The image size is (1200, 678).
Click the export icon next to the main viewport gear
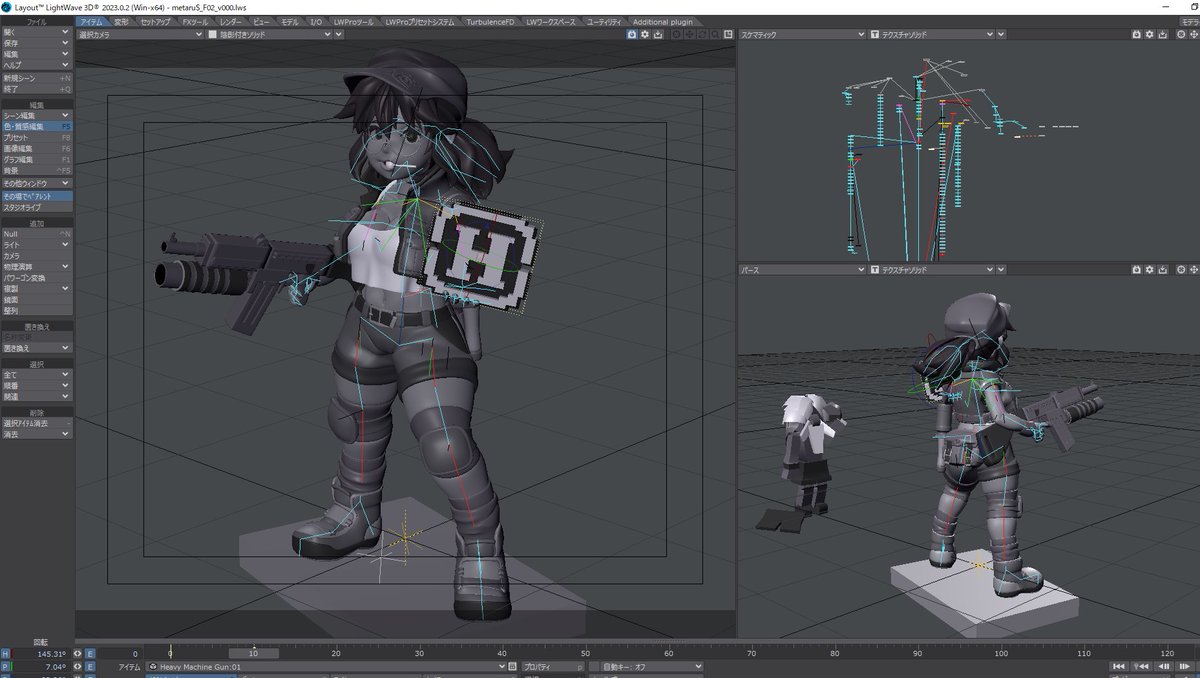657,34
